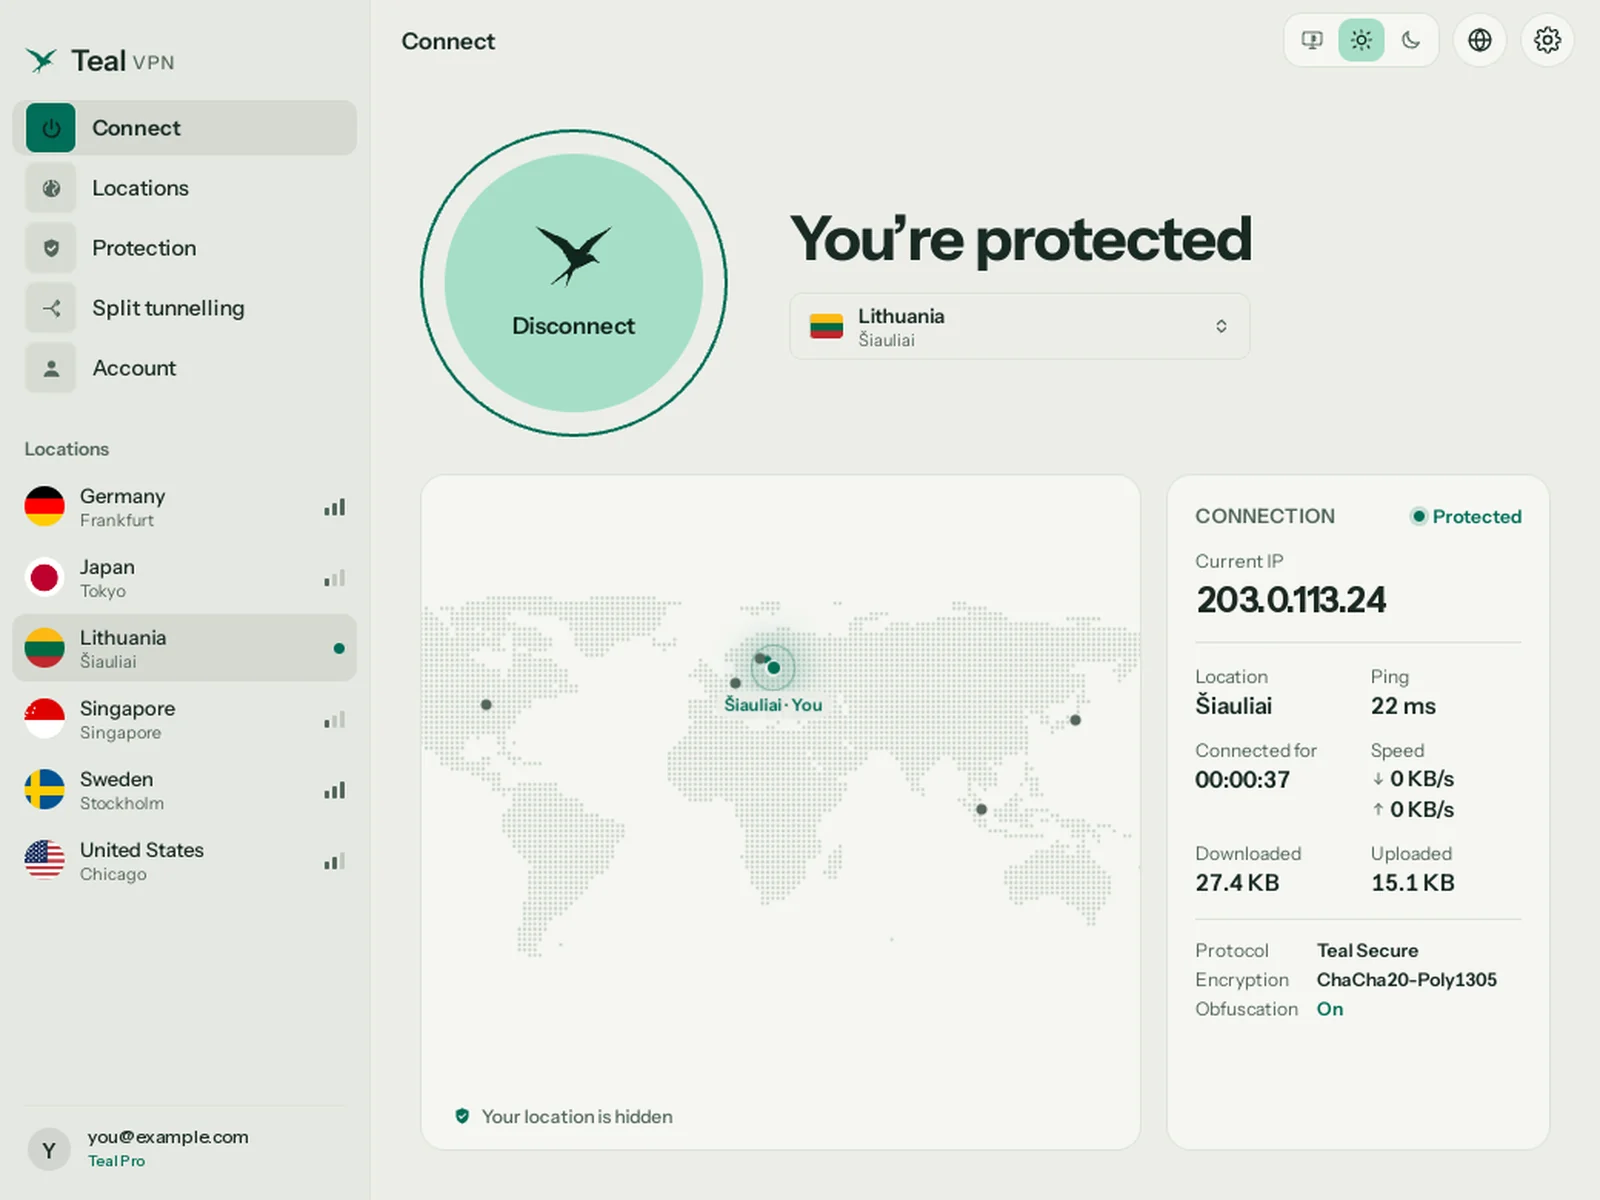Open settings gear icon

click(x=1547, y=40)
